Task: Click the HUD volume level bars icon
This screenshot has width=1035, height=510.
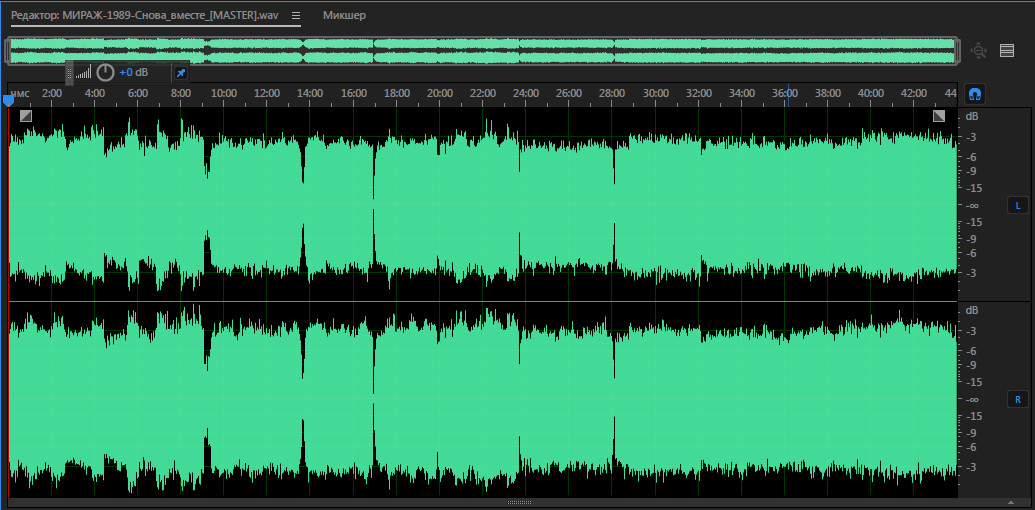Action: [83, 72]
